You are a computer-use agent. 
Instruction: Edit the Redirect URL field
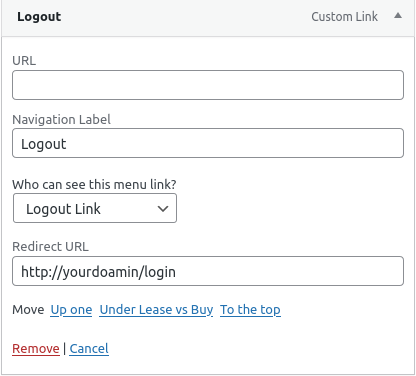pyautogui.click(x=208, y=271)
